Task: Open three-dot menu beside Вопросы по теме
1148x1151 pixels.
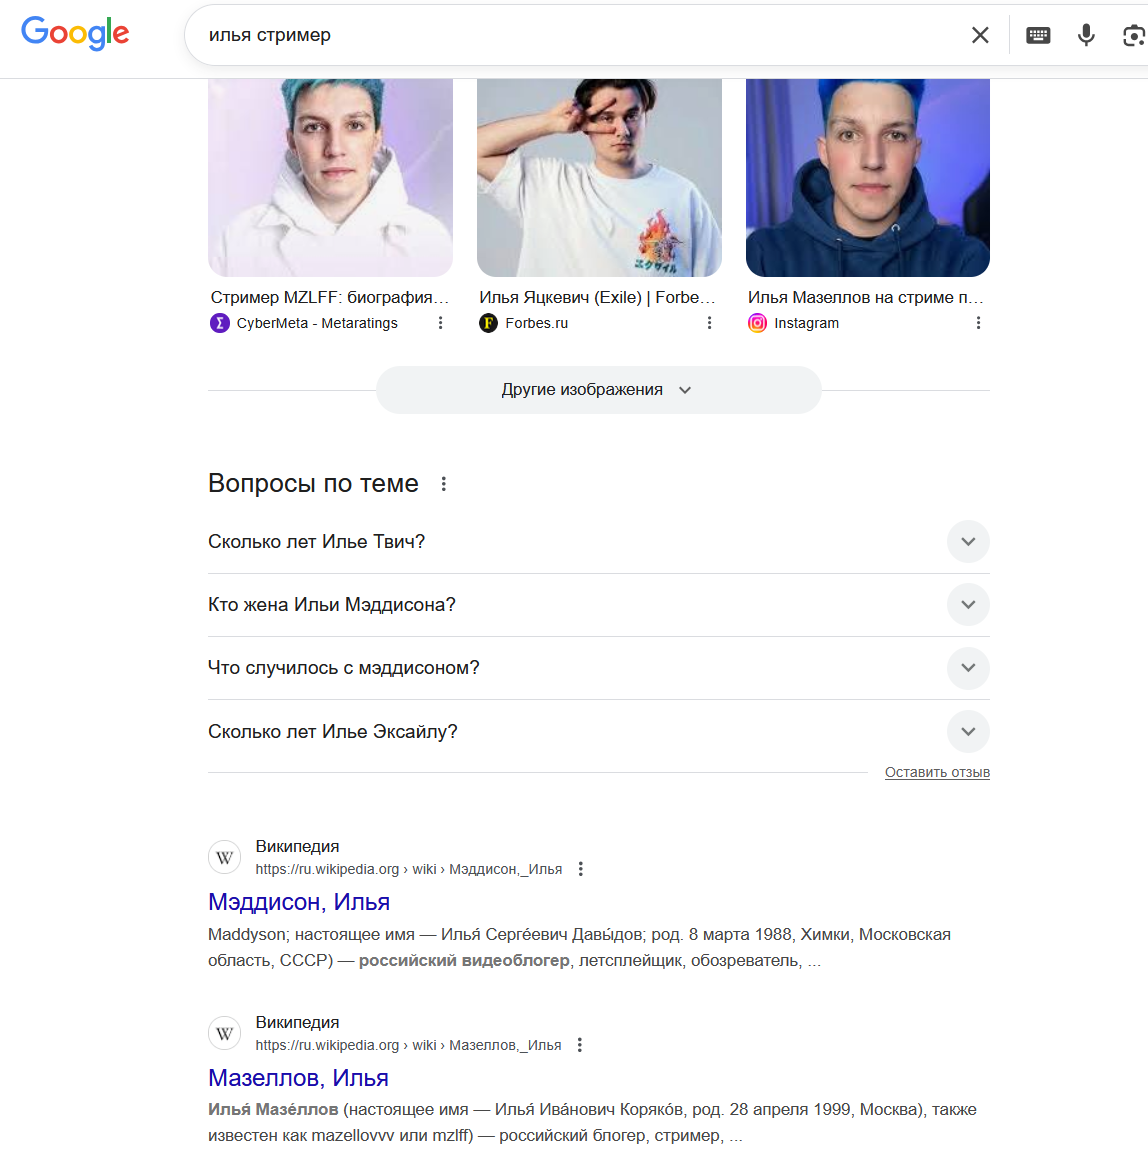Action: pos(443,484)
